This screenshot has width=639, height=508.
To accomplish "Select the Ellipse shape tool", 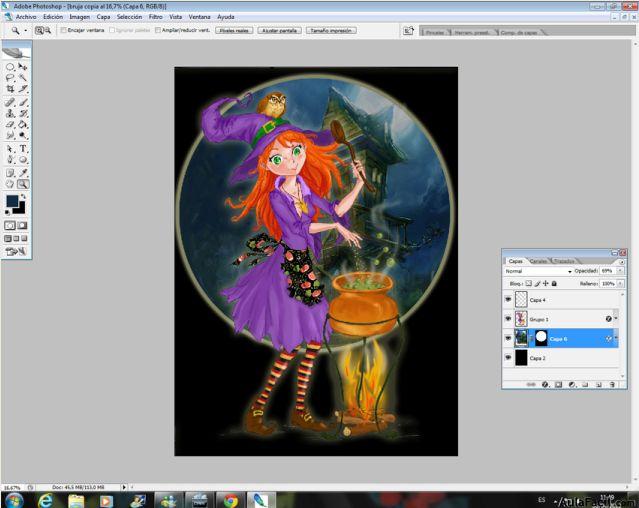I will click(x=23, y=160).
